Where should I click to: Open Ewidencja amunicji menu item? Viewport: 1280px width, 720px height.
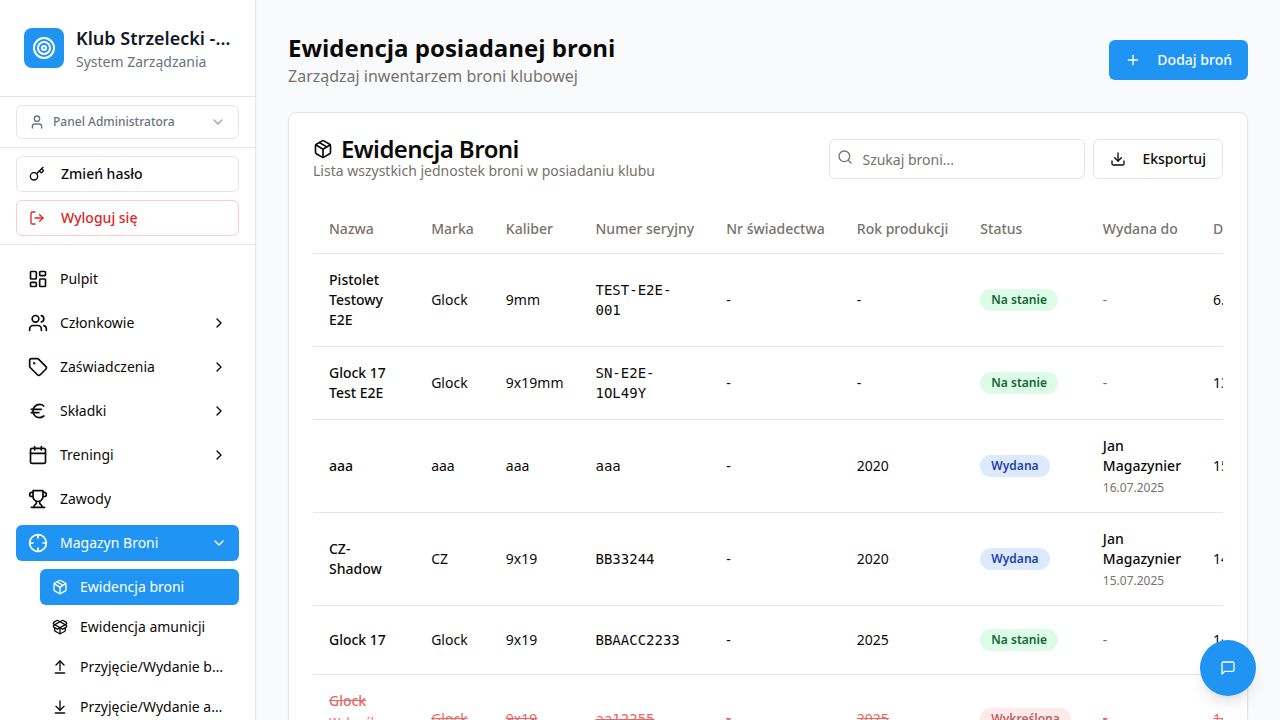tap(139, 627)
